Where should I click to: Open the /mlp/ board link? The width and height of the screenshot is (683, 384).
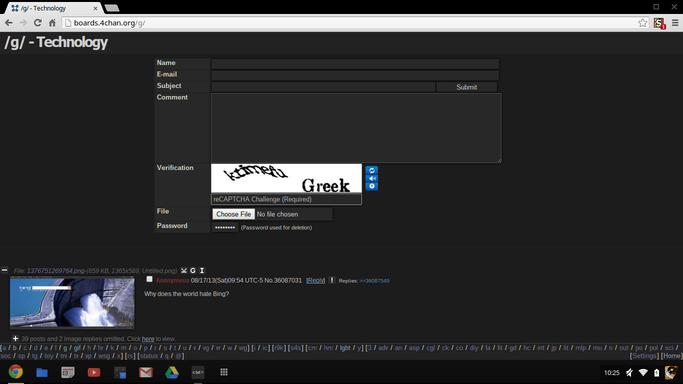tap(581, 347)
